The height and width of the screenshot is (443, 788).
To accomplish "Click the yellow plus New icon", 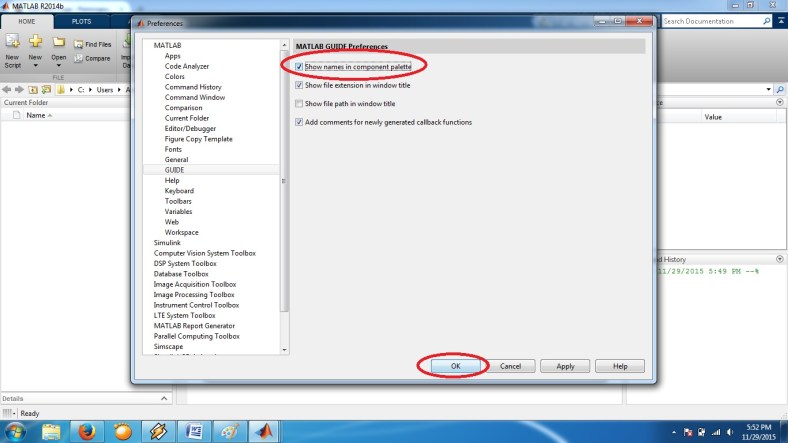I will click(36, 42).
